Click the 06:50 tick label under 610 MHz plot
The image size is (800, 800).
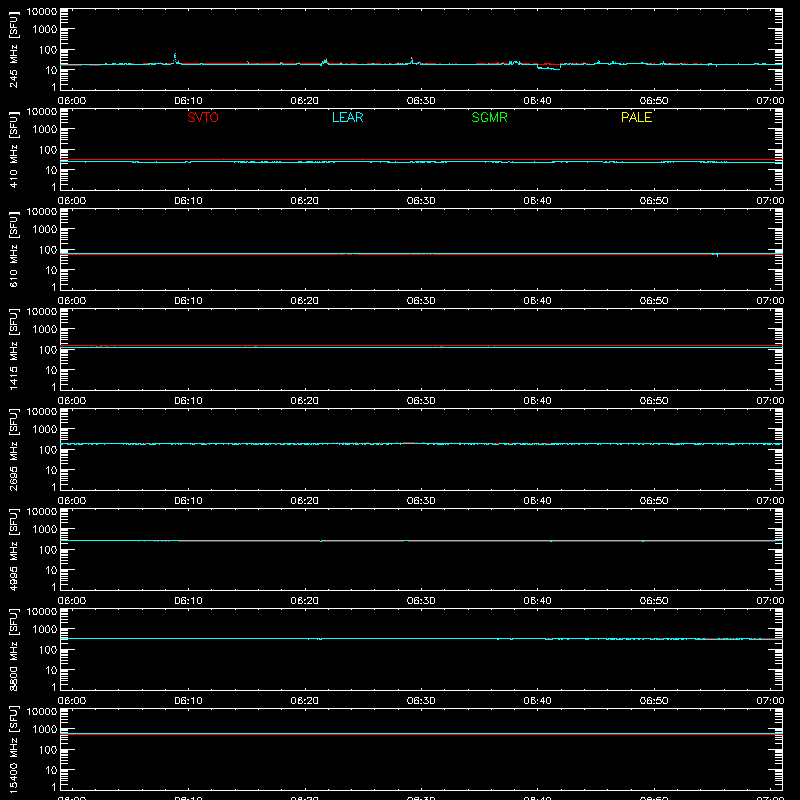click(x=654, y=301)
